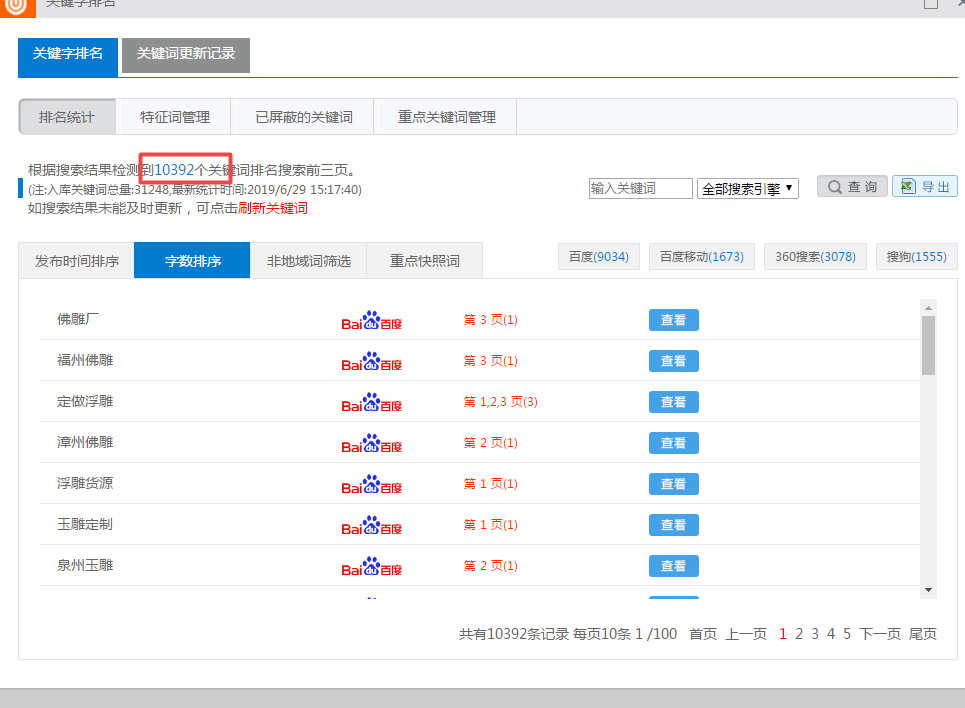Screen dimensions: 965x708
Task: Click the Baidu logo in 玉雕定制 row
Action: coord(372,525)
